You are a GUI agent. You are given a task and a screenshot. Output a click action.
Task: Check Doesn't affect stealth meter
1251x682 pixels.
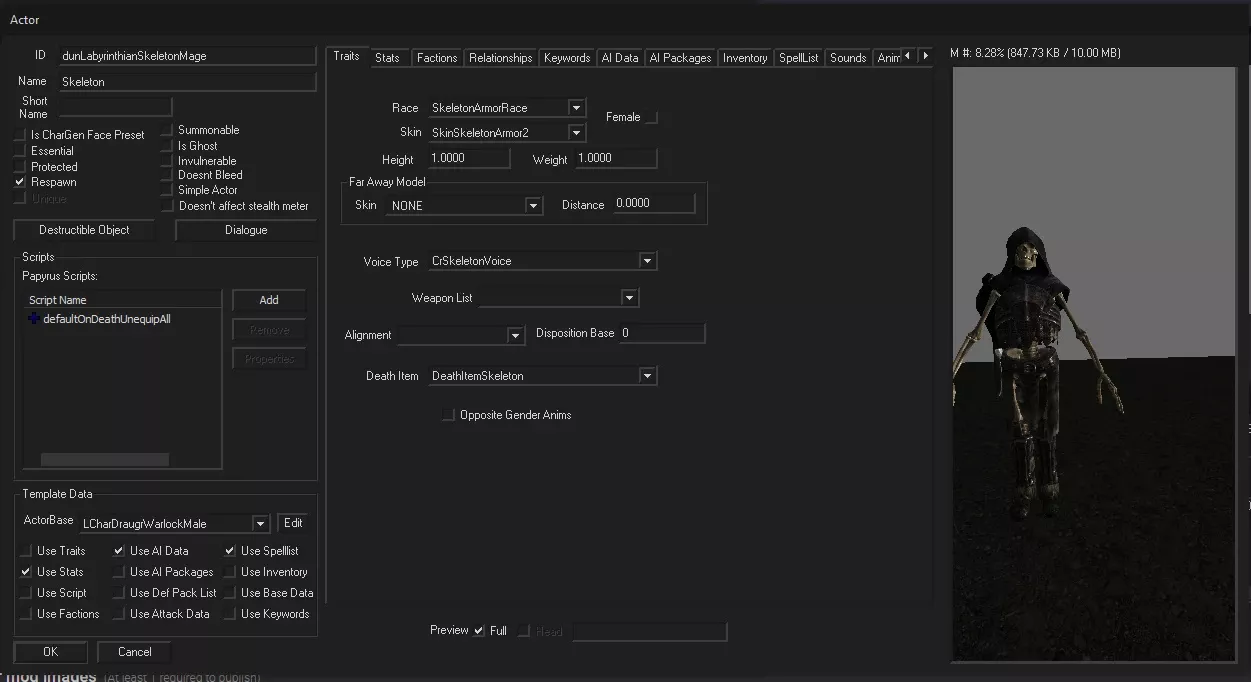(x=168, y=206)
